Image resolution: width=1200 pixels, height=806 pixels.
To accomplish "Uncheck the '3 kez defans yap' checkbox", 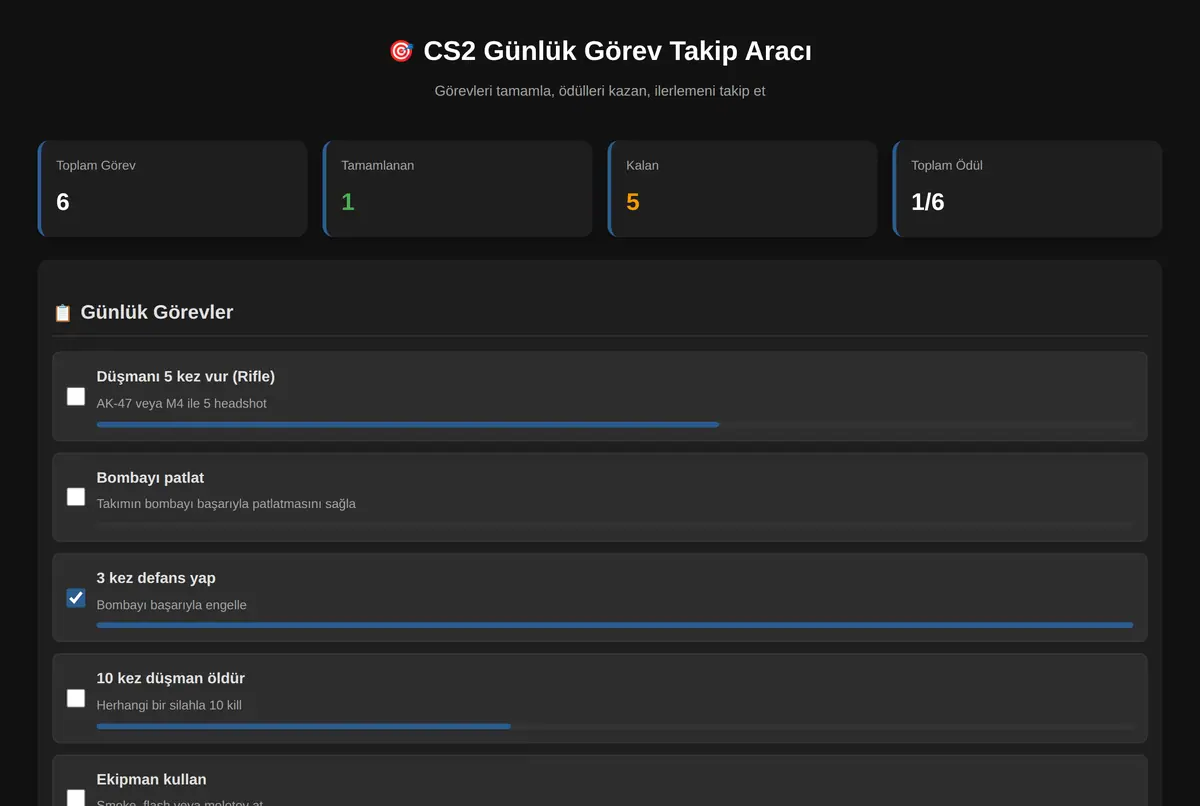I will click(76, 597).
